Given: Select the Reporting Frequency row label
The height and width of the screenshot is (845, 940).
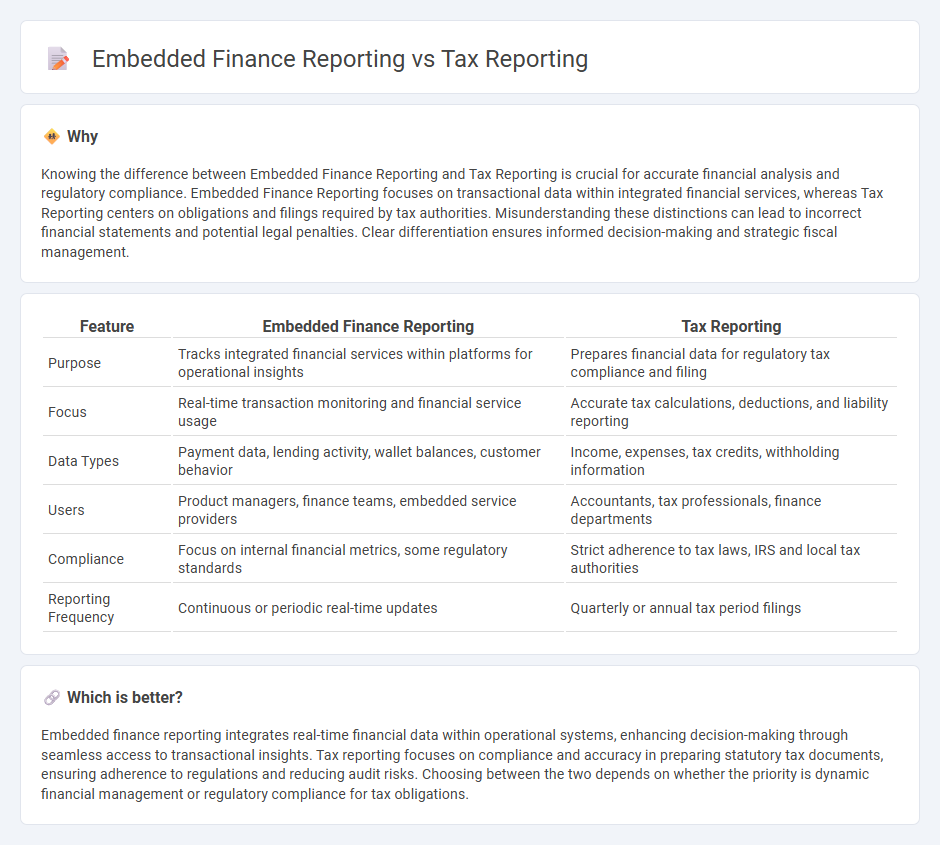Looking at the screenshot, I should pyautogui.click(x=81, y=608).
